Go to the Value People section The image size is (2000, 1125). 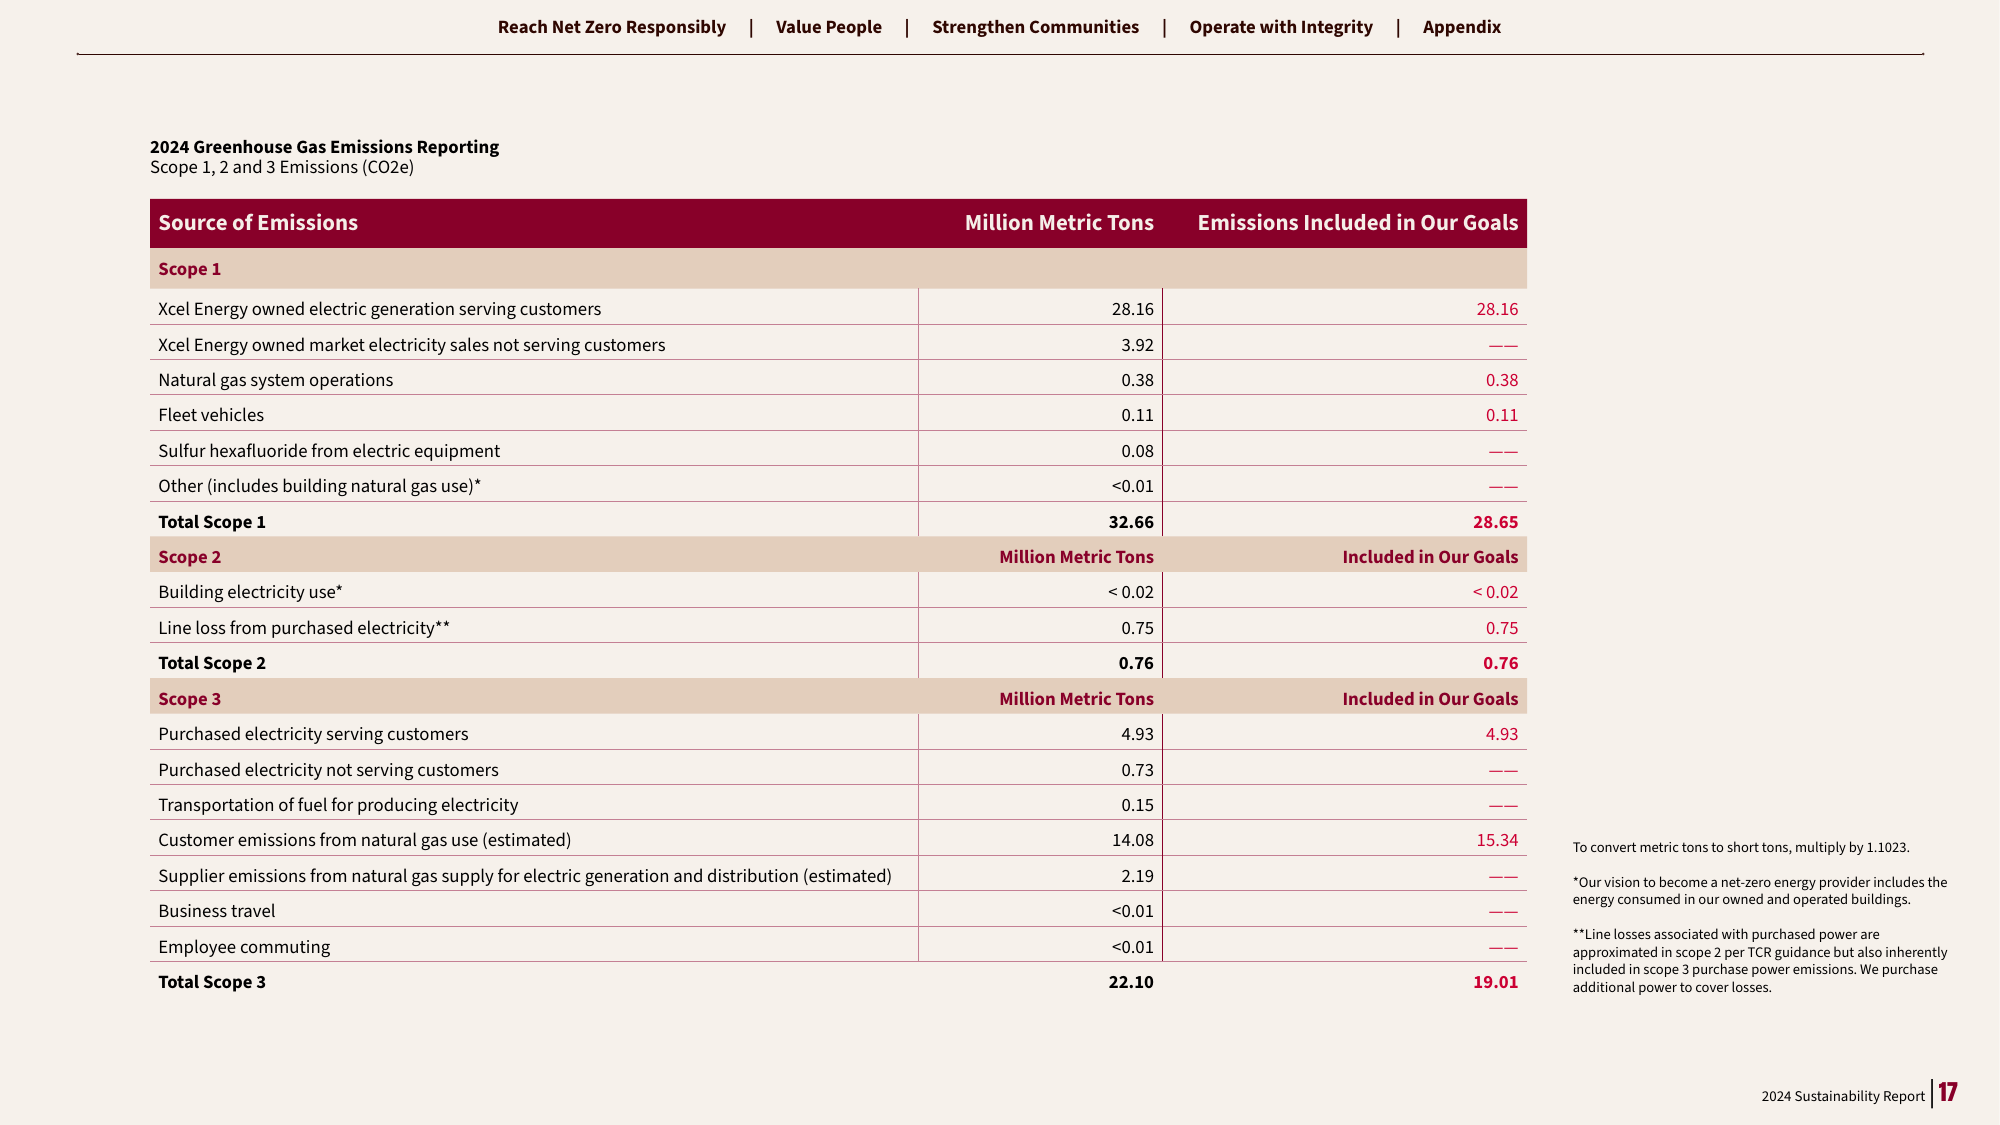(828, 27)
